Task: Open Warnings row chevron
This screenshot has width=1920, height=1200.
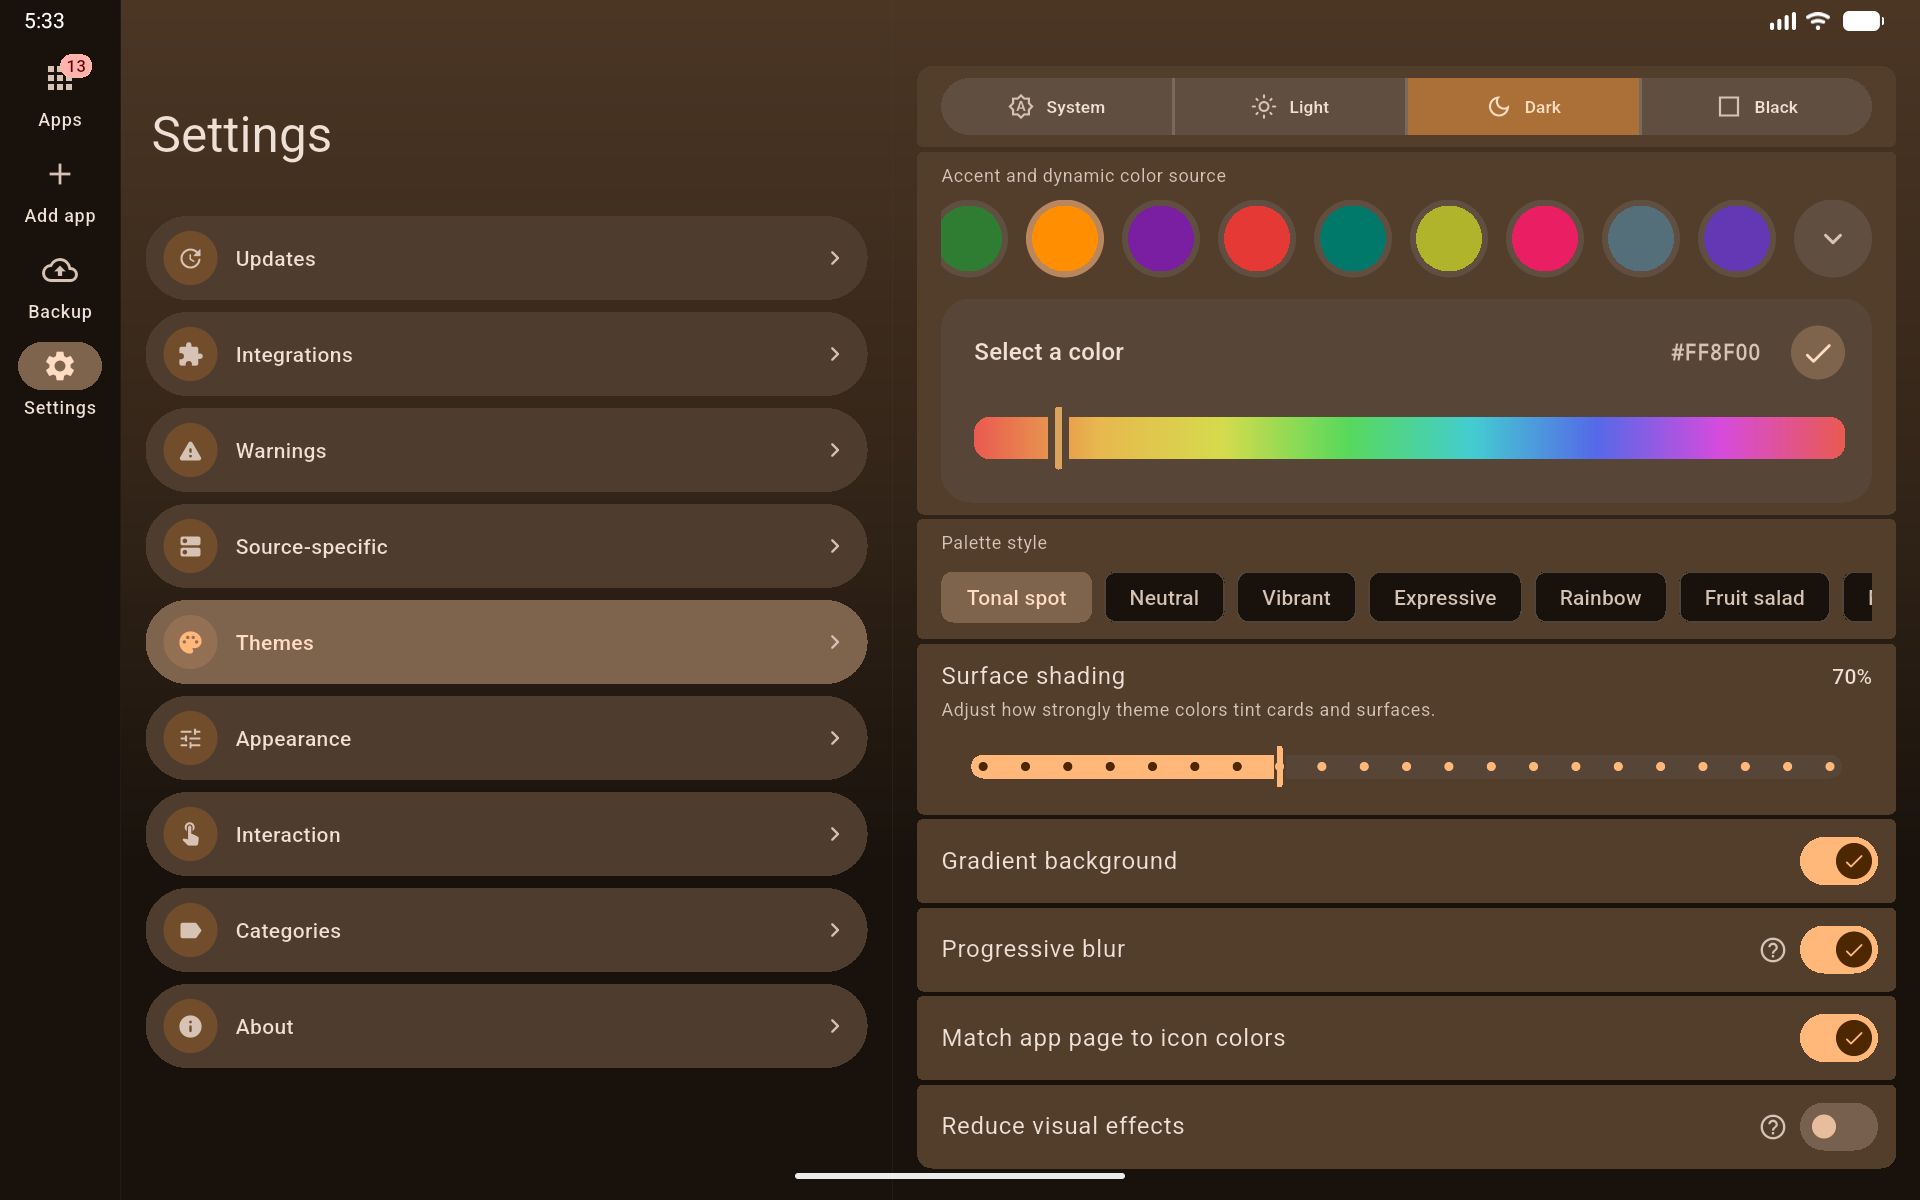Action: [x=834, y=450]
